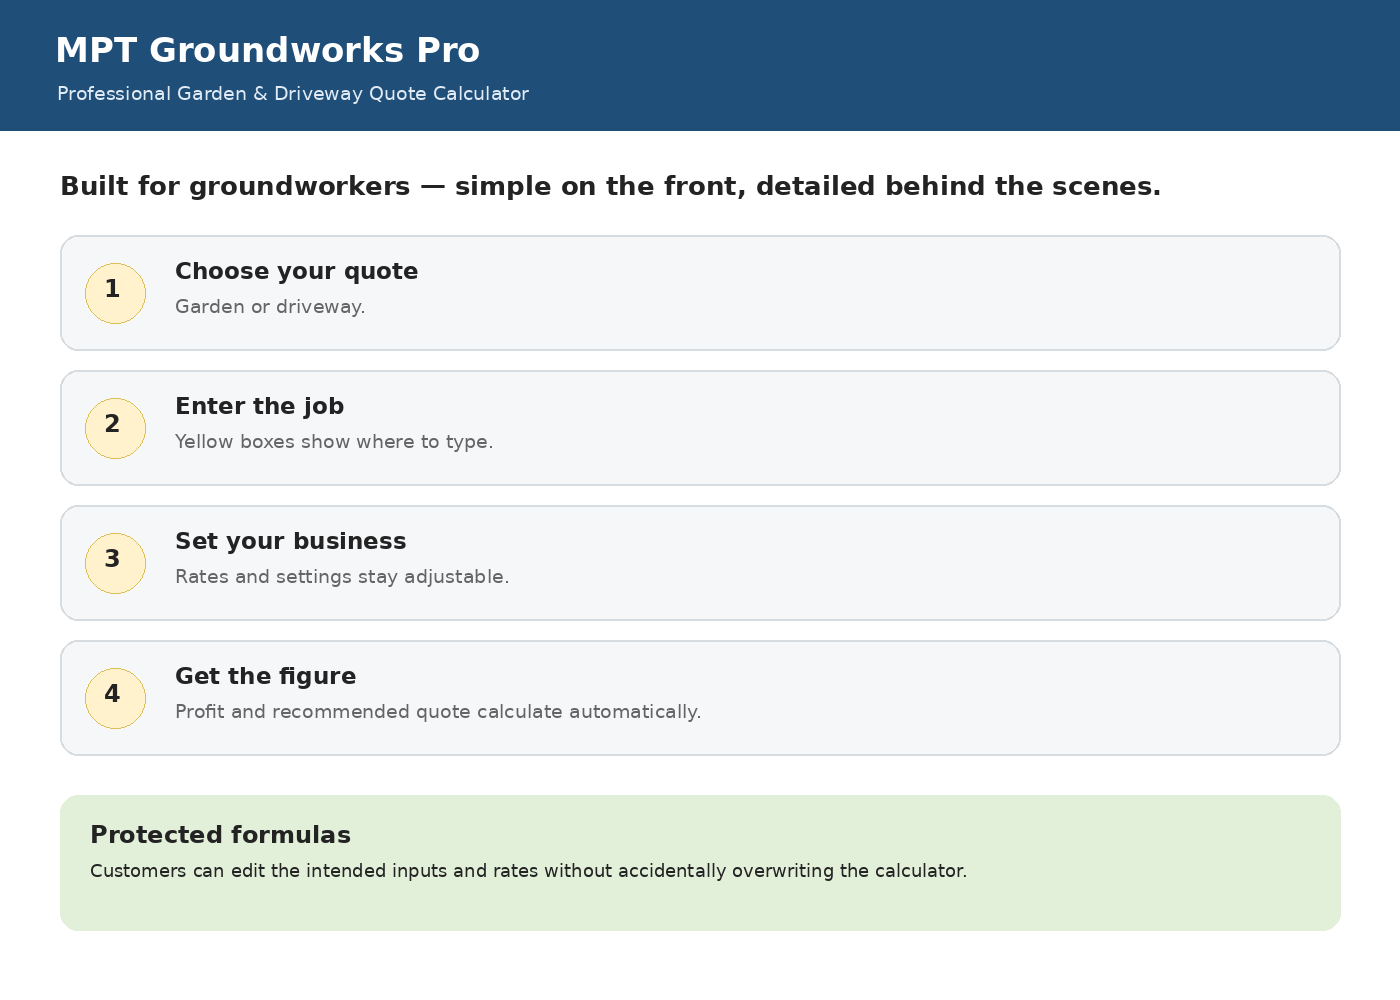Click the green Protected formulas panel text
This screenshot has width=1400, height=1000.
pos(528,871)
